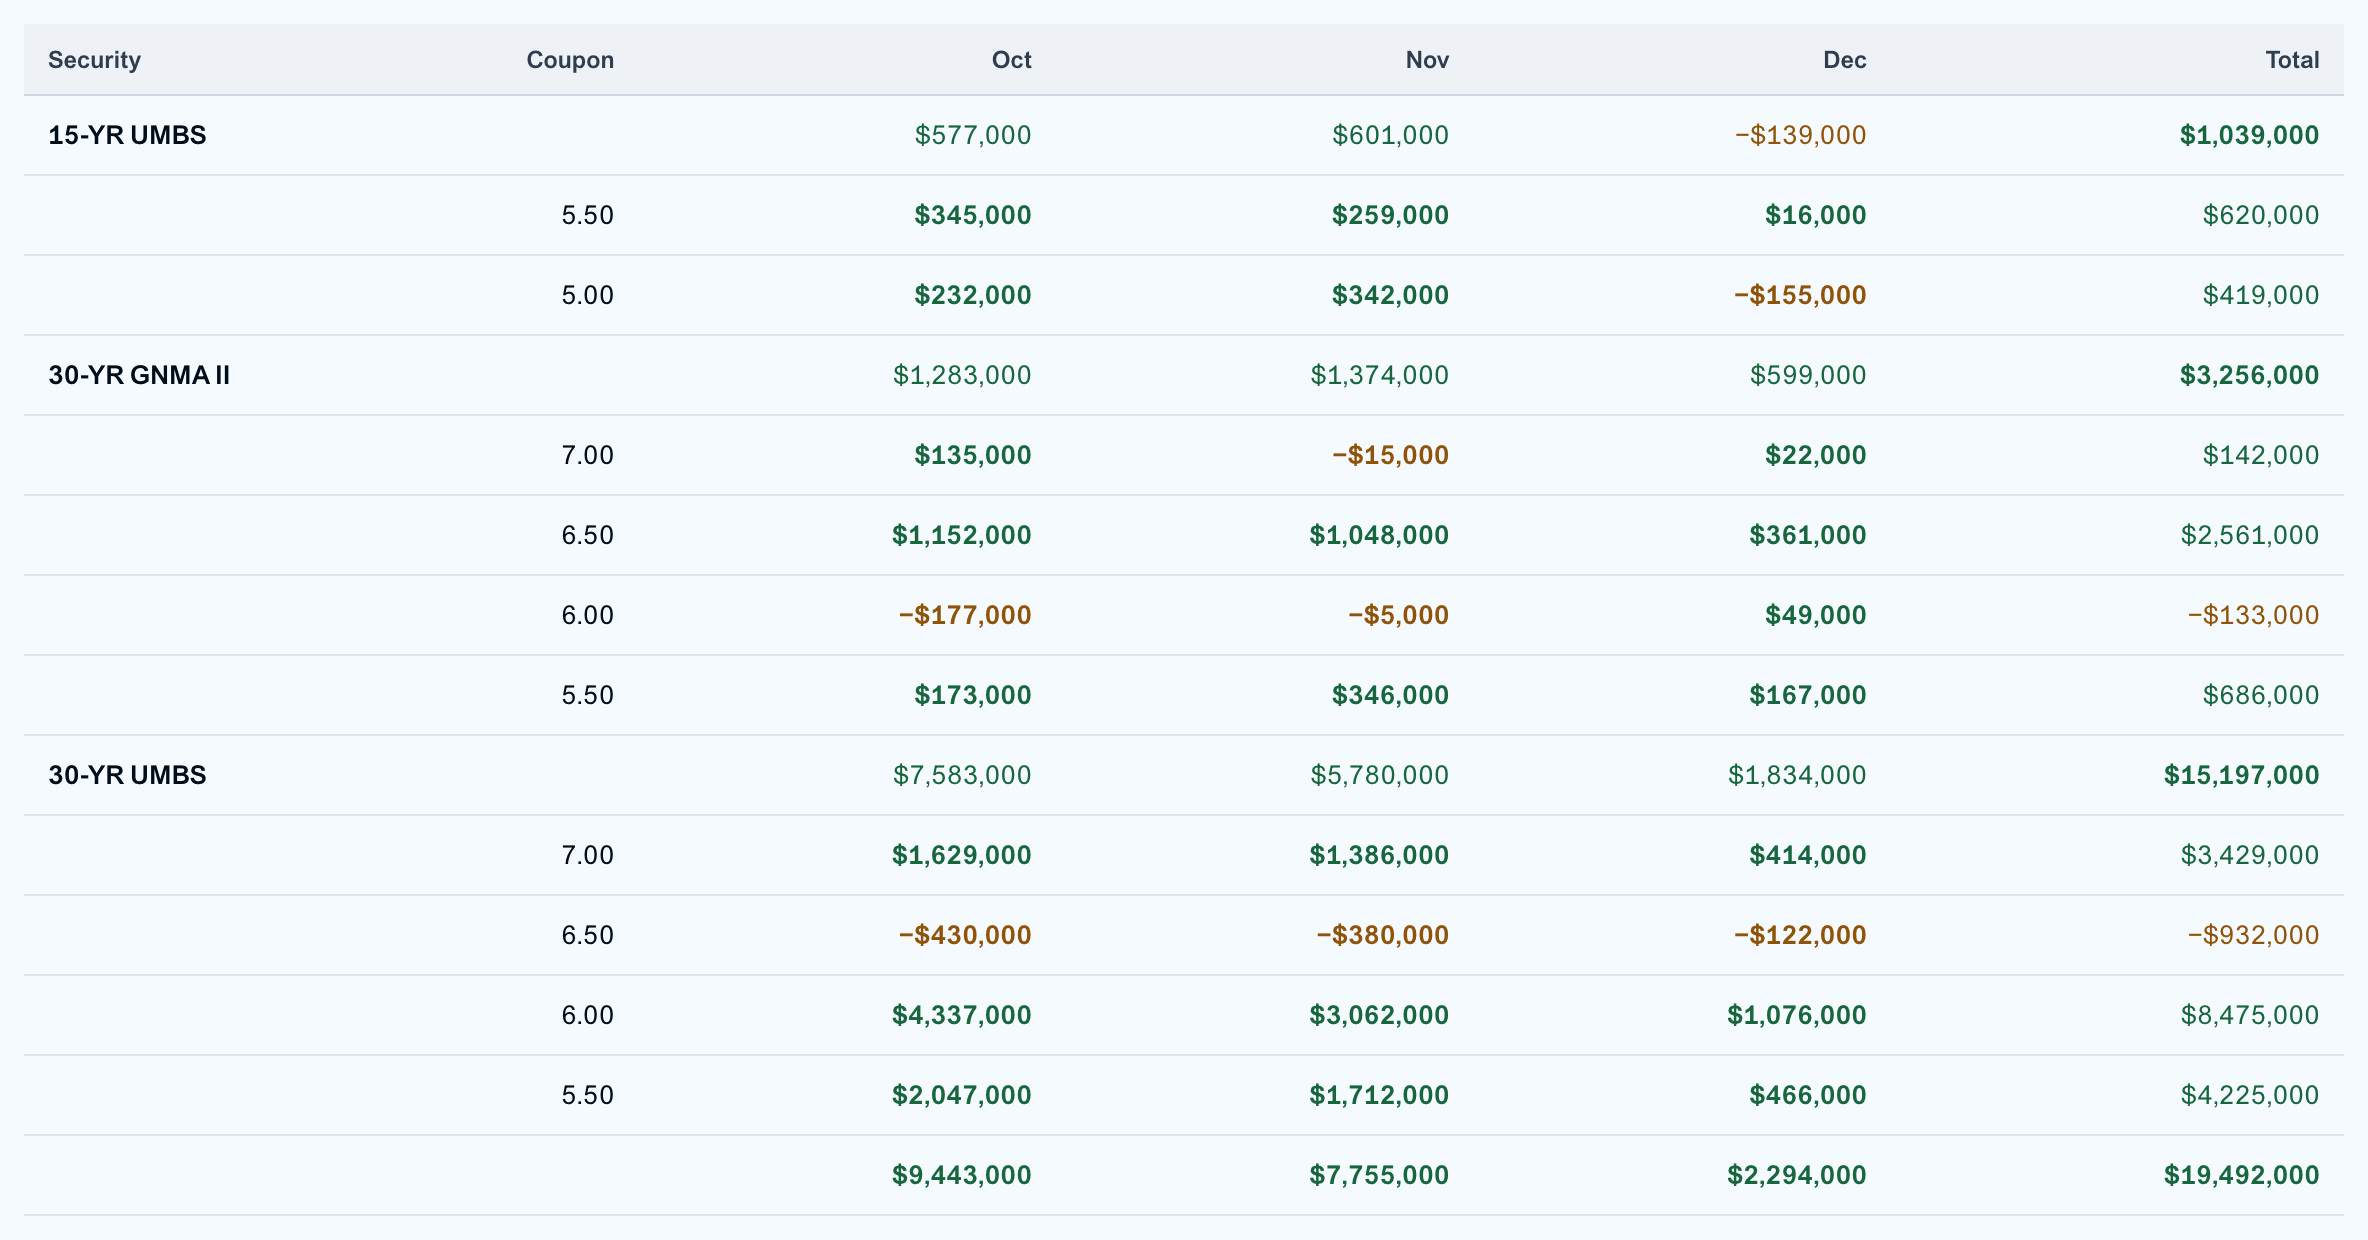
Task: Select the 30-YR GNMA II row label
Action: point(139,375)
